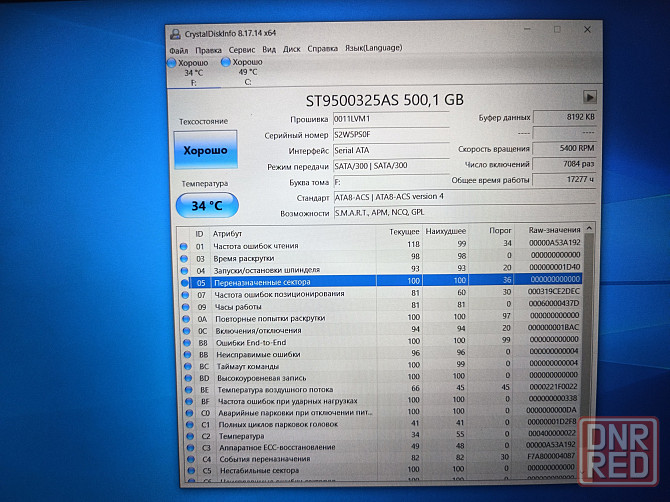The height and width of the screenshot is (502, 670).
Task: Open the Справка menu
Action: click(x=322, y=49)
